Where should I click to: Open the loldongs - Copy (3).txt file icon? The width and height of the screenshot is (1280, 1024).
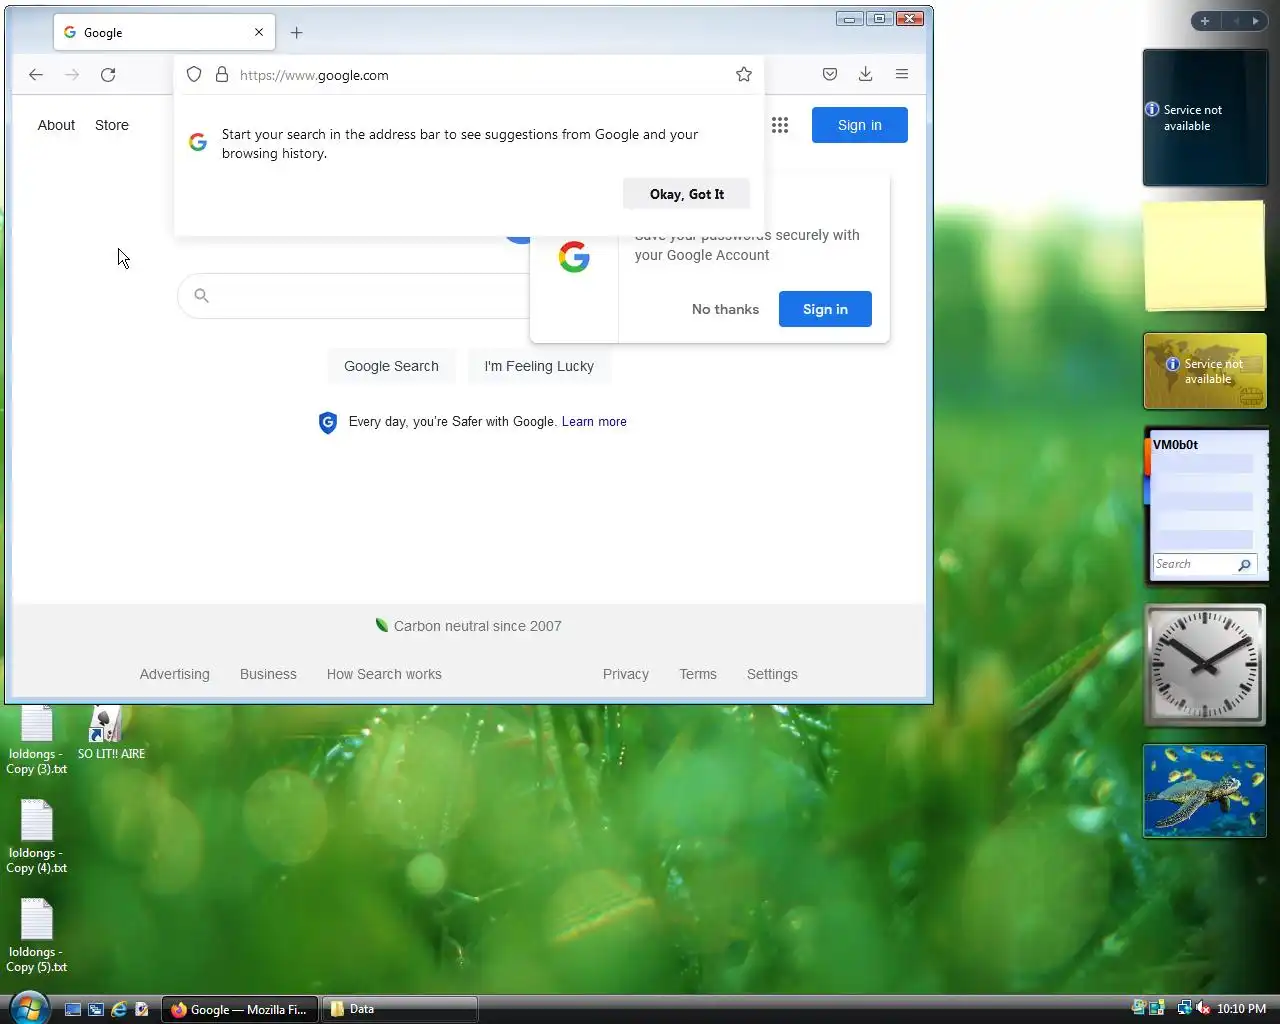(37, 739)
